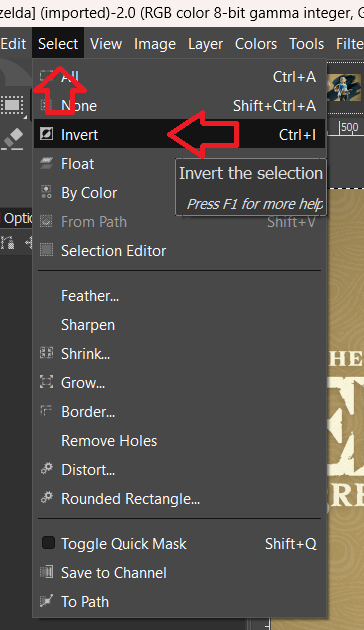Open the Feather dialog

click(180, 296)
